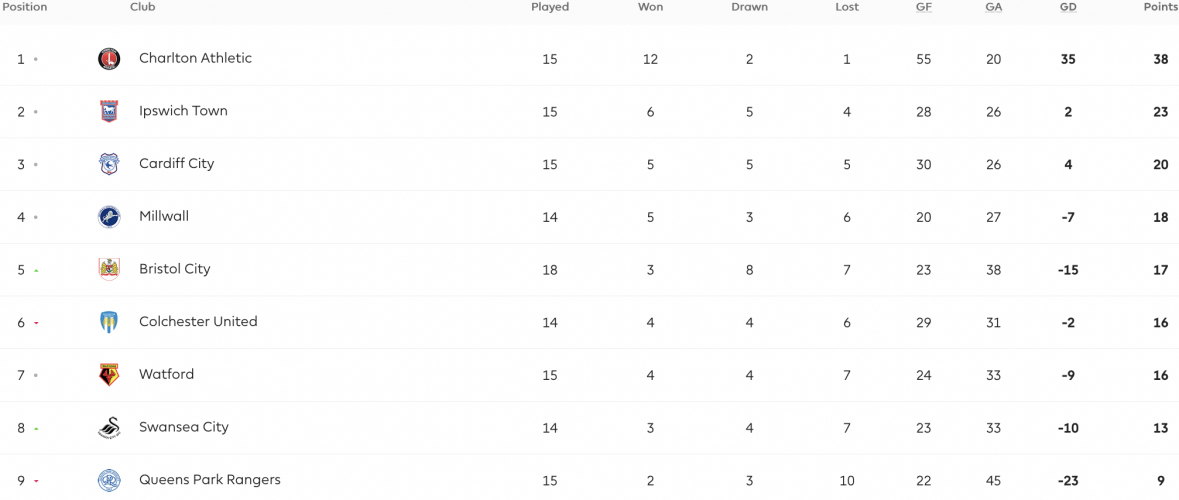Open the Charlton Athletic club link

coord(195,58)
